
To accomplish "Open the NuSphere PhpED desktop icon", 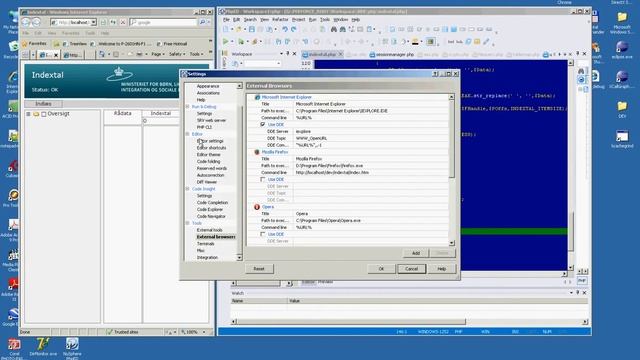I will (72, 348).
